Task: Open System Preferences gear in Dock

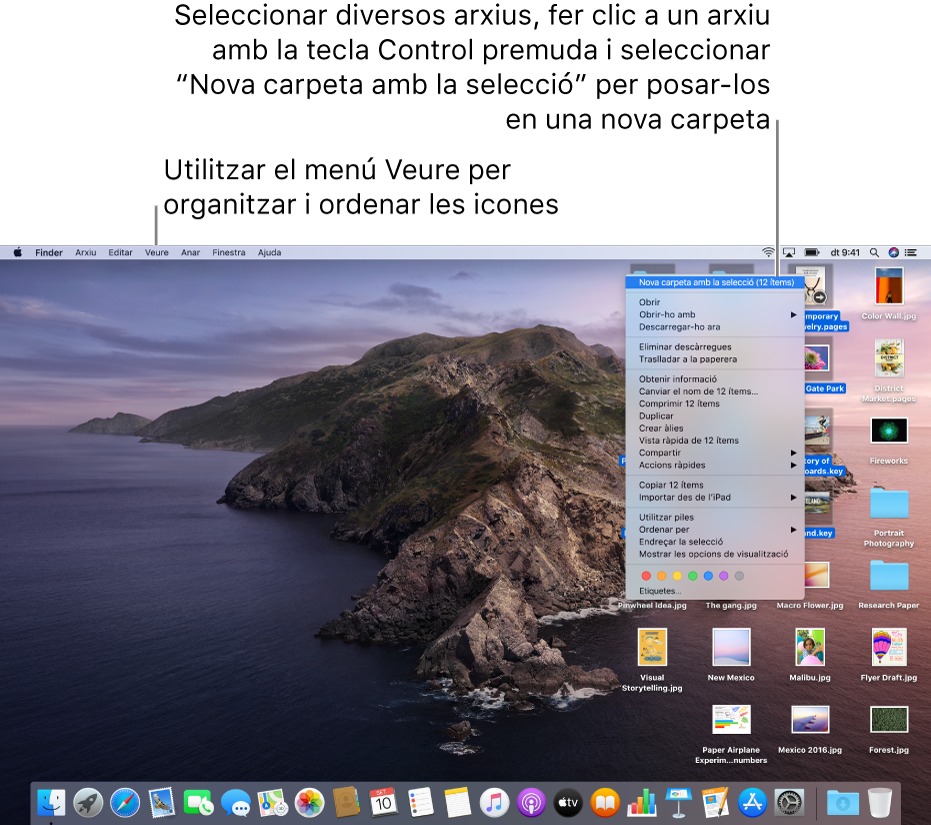Action: tap(789, 802)
